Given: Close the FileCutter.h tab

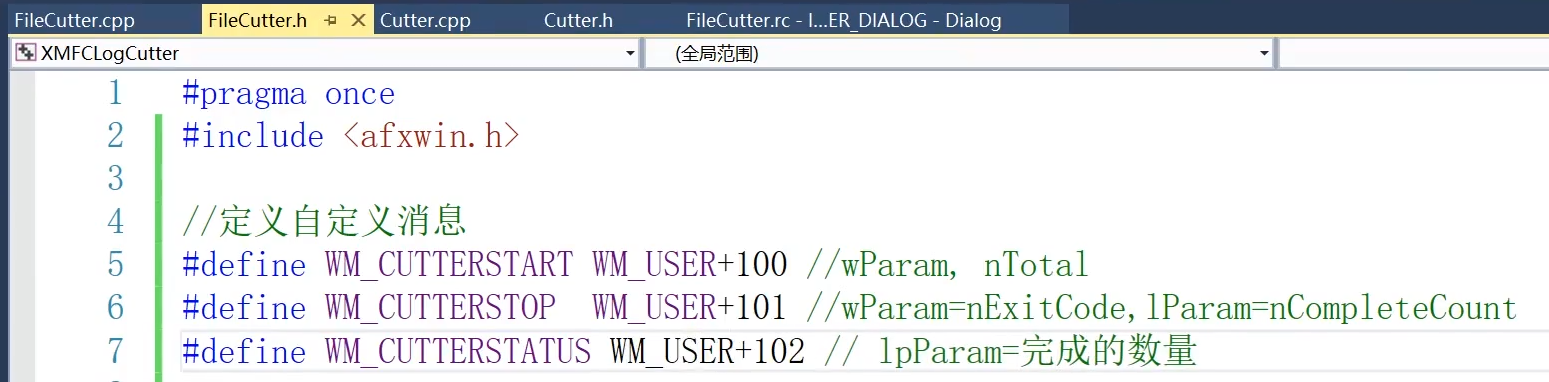Looking at the screenshot, I should coord(359,20).
